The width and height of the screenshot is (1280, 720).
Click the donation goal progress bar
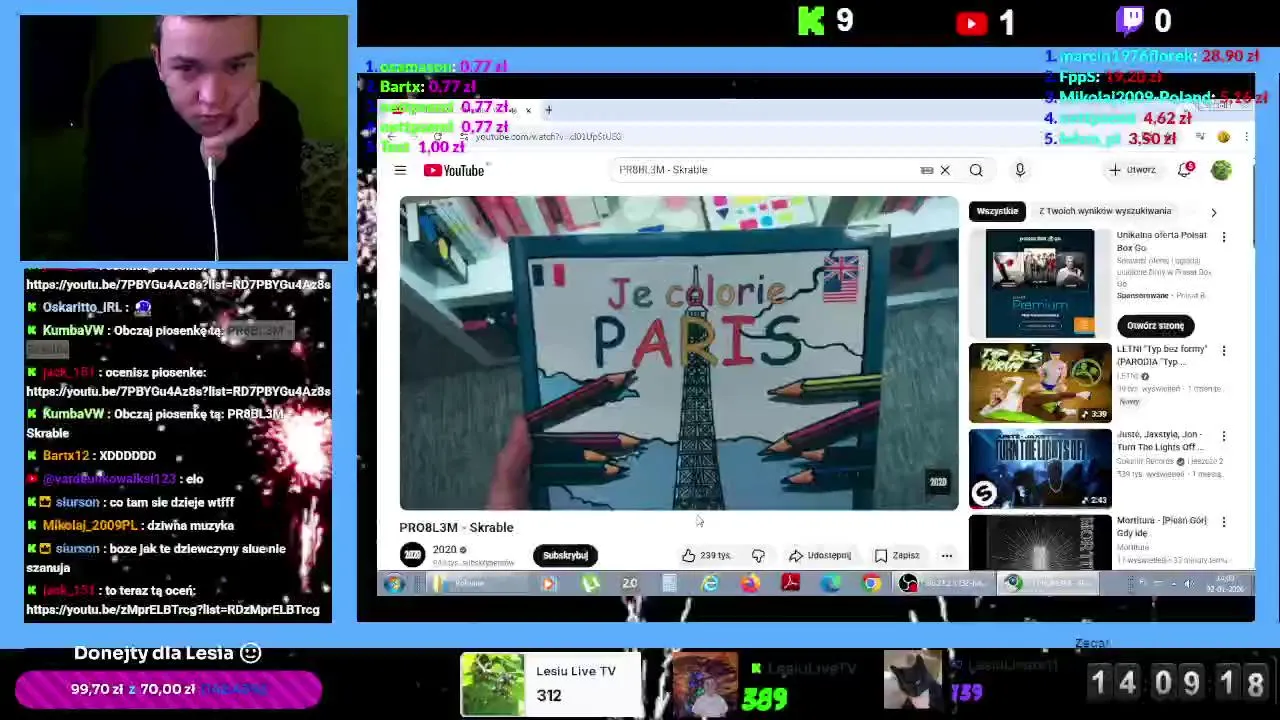tap(168, 689)
